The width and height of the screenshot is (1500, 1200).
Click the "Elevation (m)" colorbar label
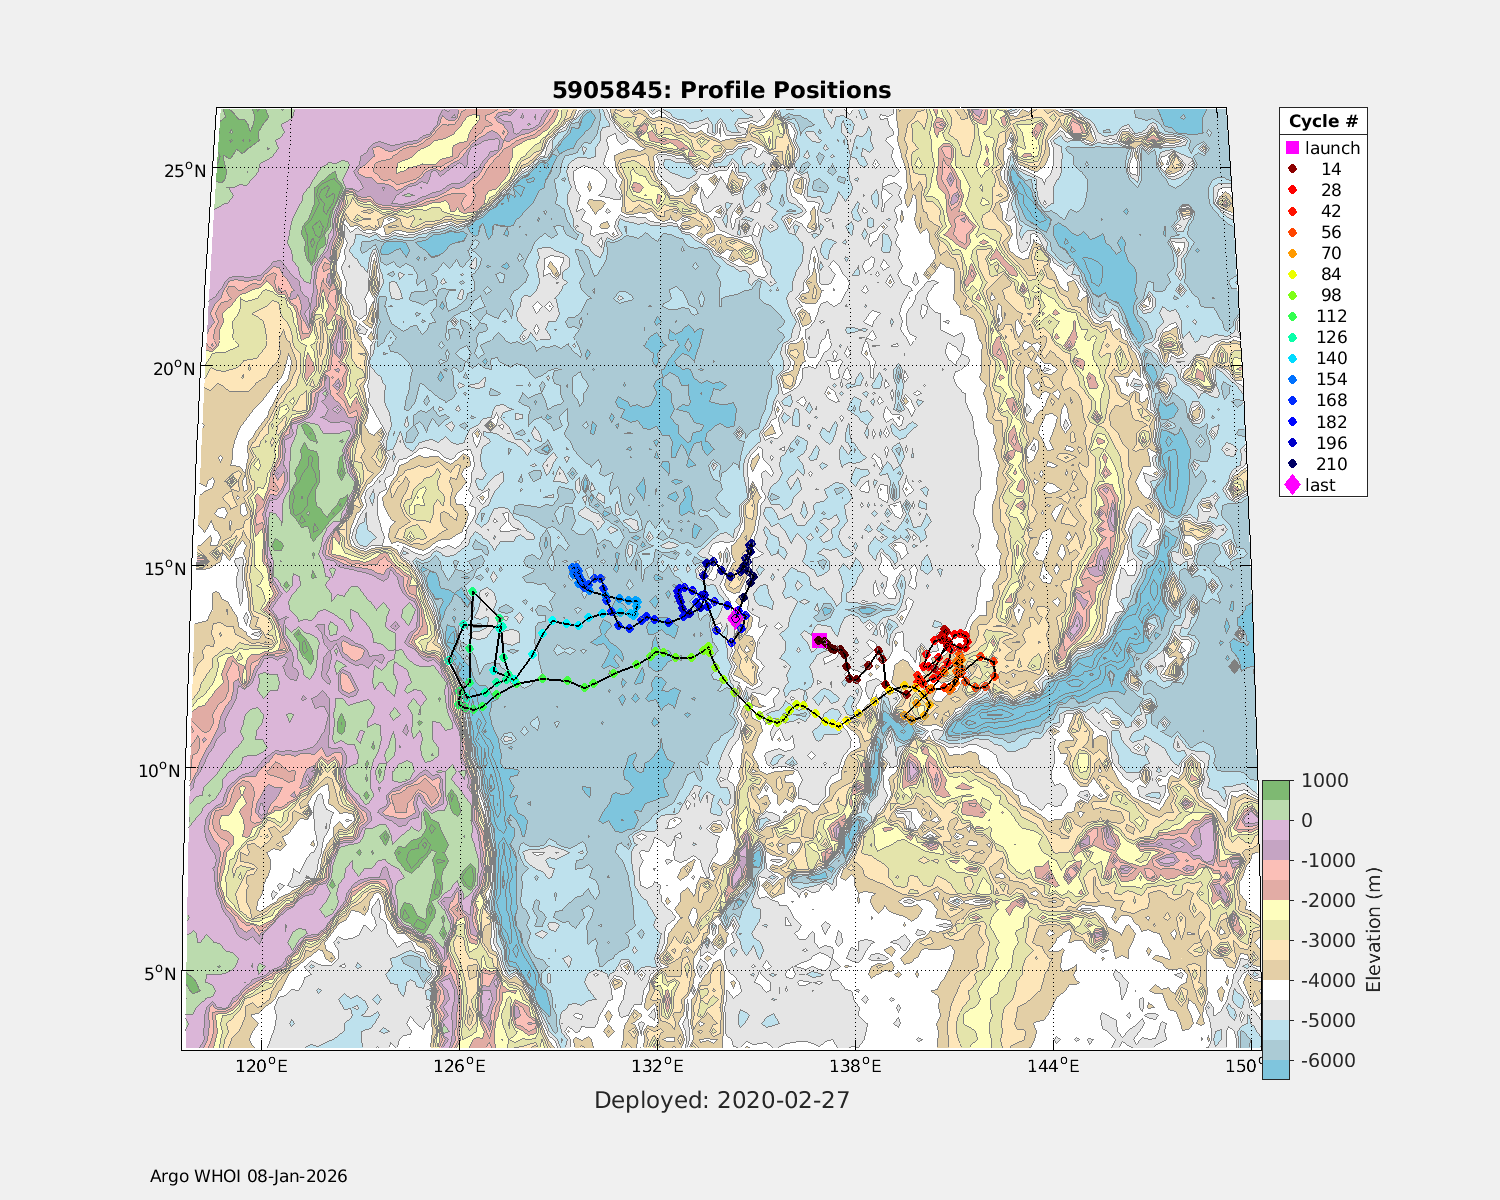coord(1373,929)
